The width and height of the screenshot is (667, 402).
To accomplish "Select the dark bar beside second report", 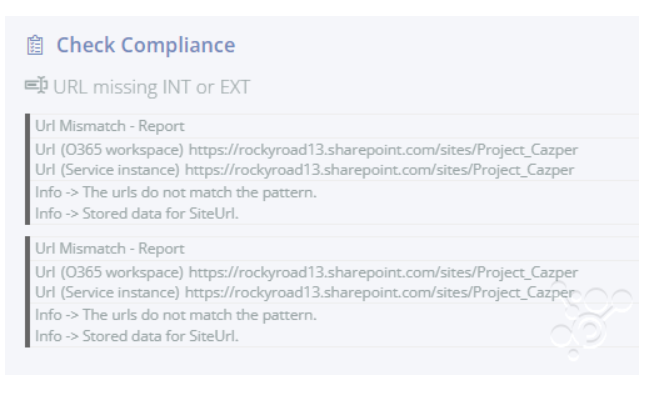I will (28, 292).
